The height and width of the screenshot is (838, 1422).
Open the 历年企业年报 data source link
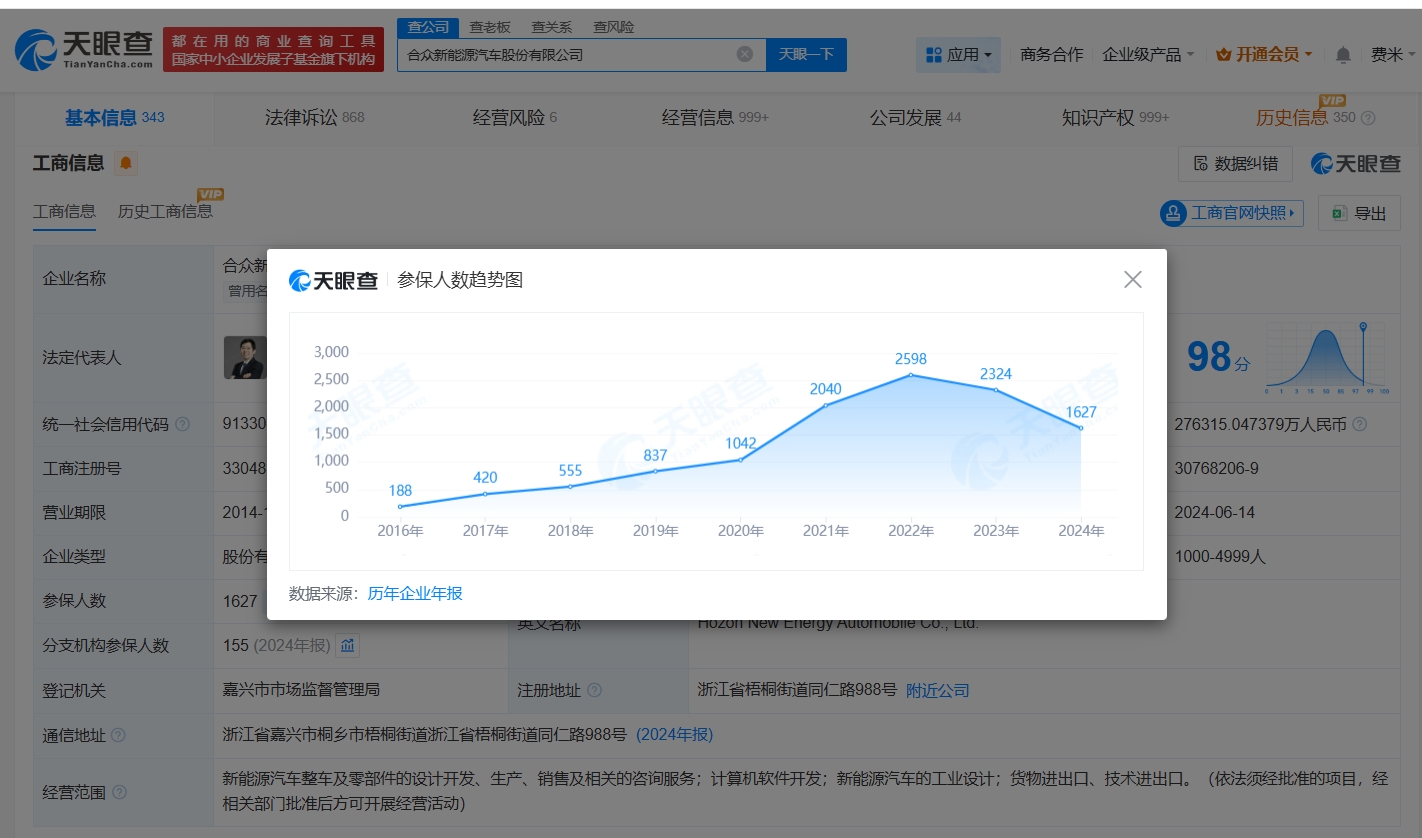click(x=415, y=593)
